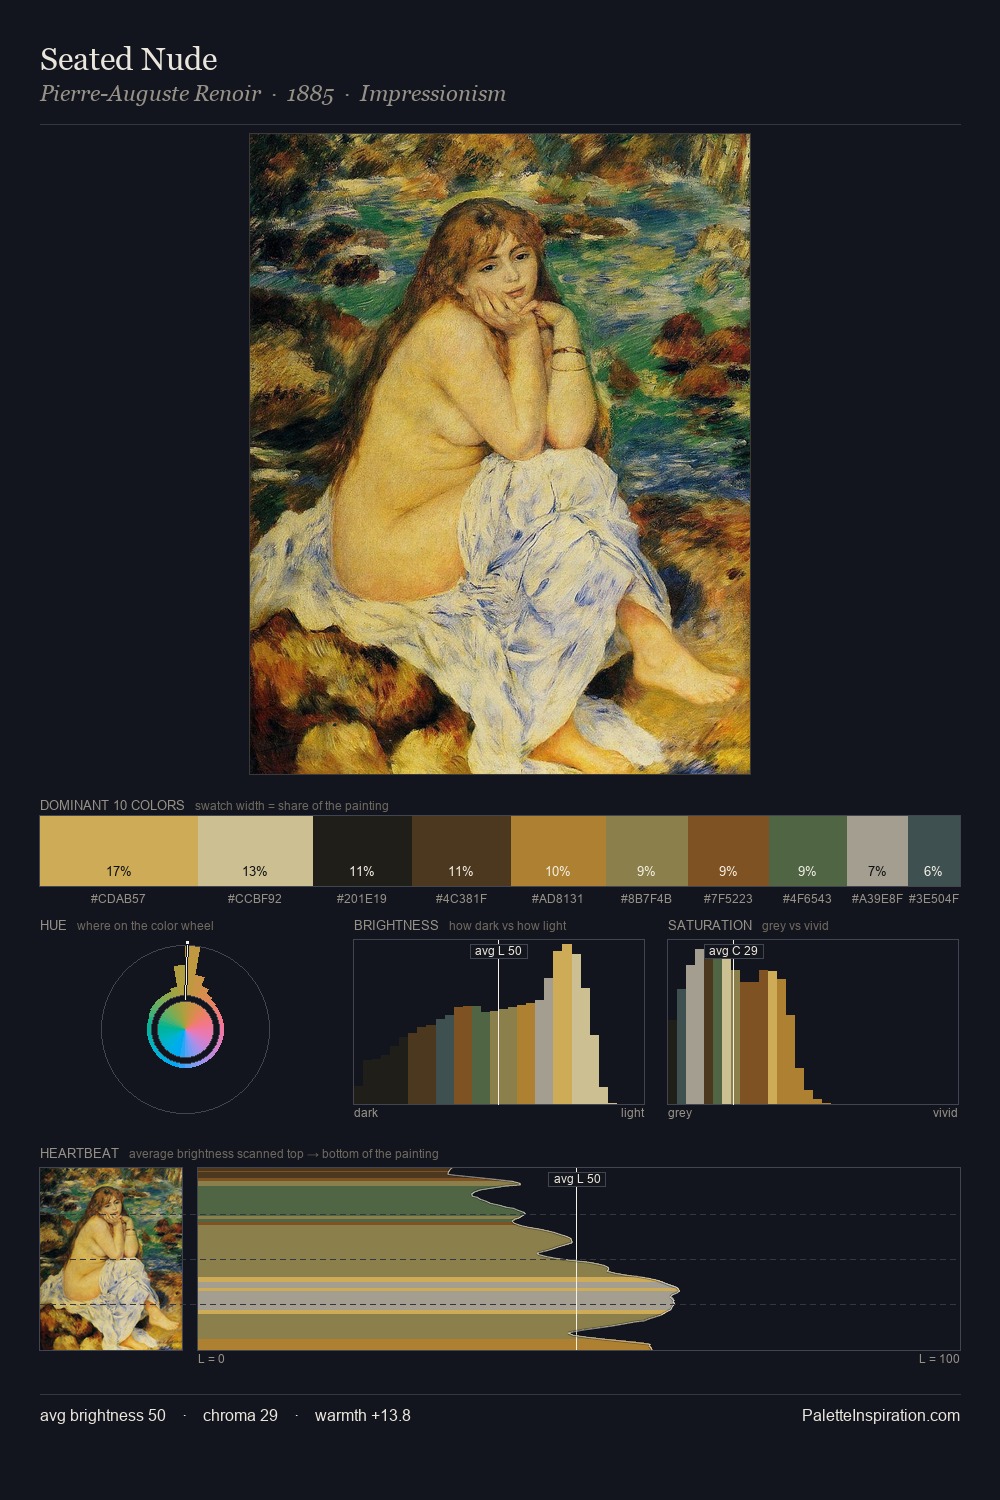Click the 'SATURATION' section heading
The width and height of the screenshot is (1000, 1500).
[x=710, y=925]
